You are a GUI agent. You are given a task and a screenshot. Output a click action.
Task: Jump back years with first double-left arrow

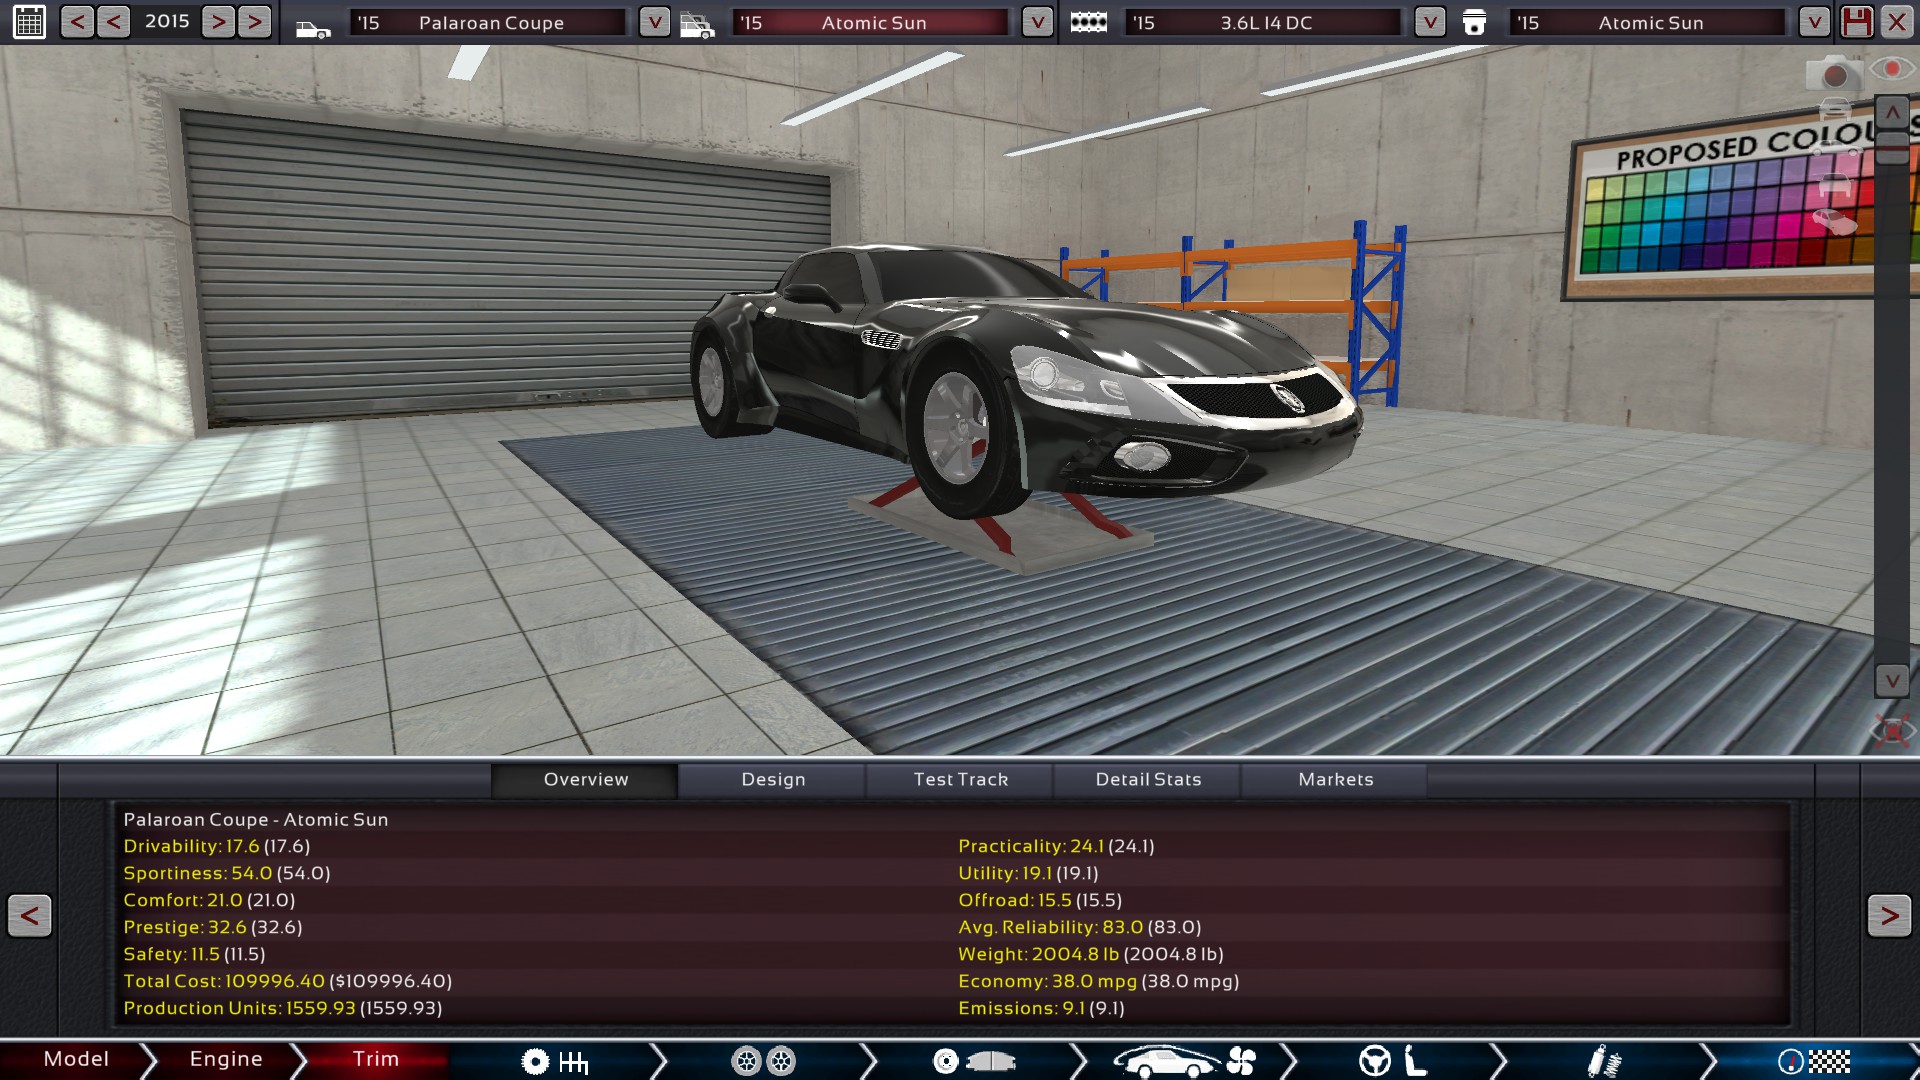[x=77, y=22]
